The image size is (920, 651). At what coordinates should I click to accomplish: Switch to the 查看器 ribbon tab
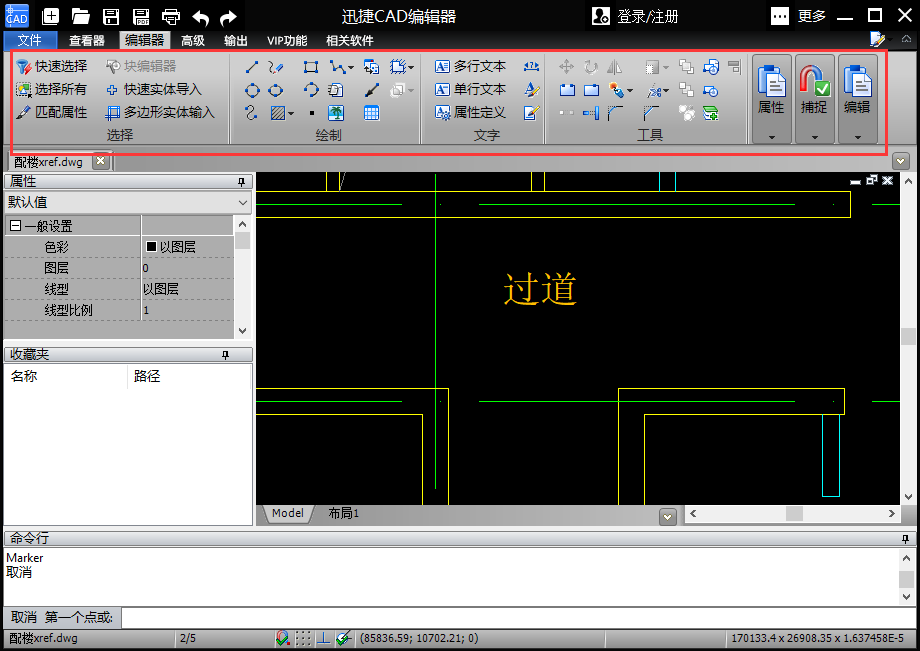87,41
